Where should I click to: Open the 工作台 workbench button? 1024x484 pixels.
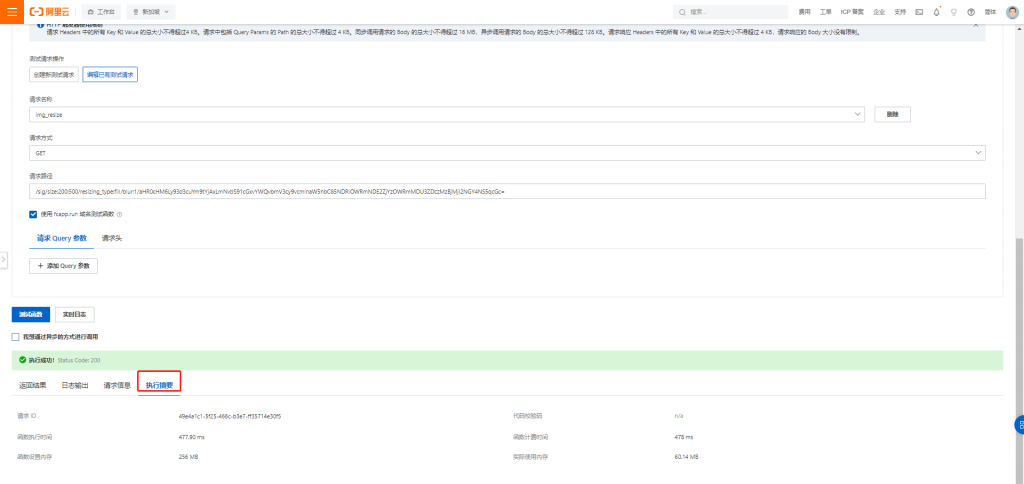(101, 12)
